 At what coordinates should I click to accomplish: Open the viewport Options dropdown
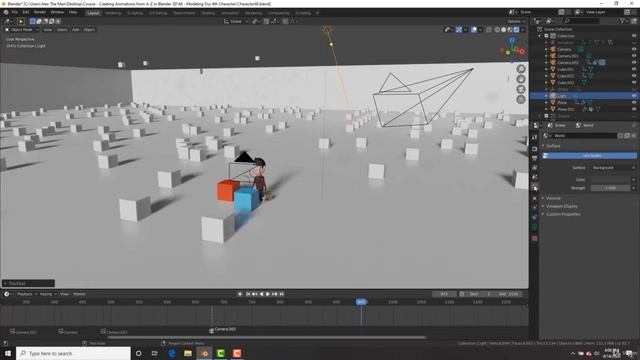(x=516, y=21)
